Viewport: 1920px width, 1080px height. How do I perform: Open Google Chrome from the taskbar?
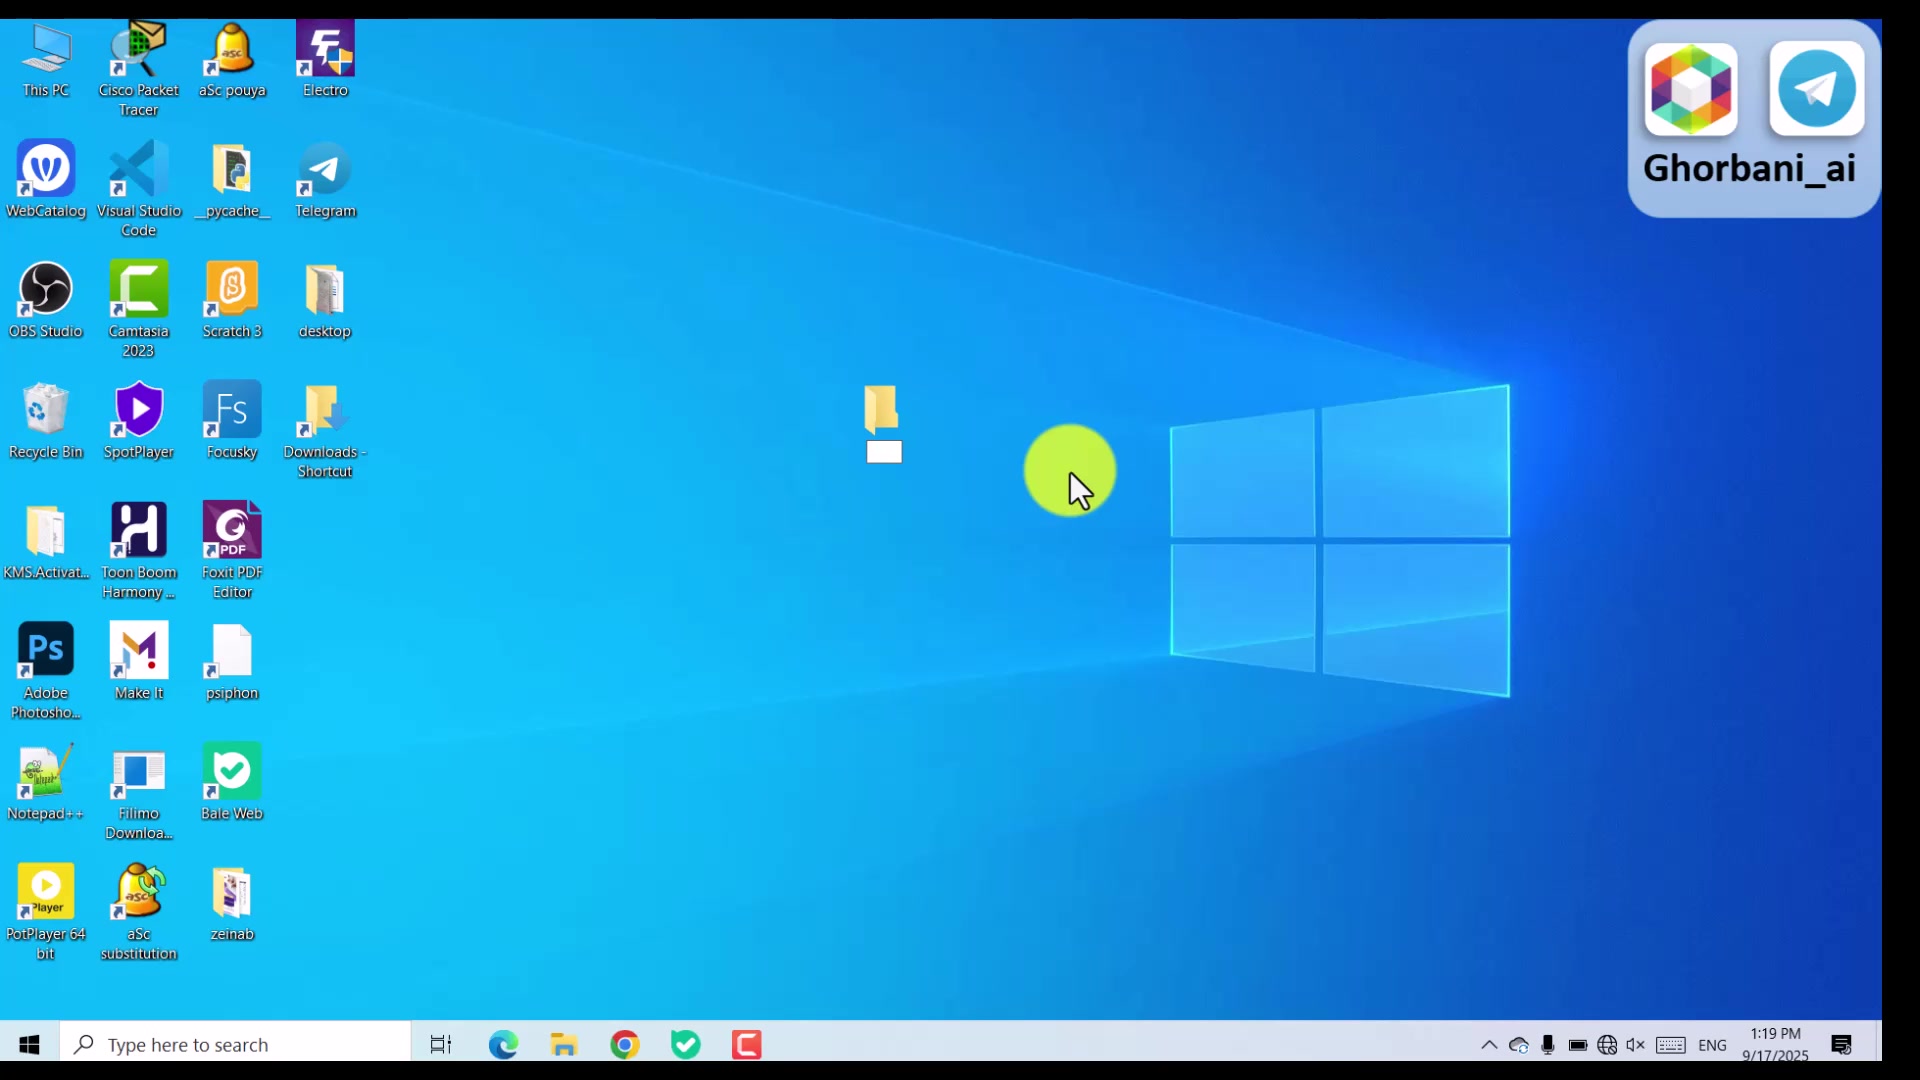point(625,1045)
